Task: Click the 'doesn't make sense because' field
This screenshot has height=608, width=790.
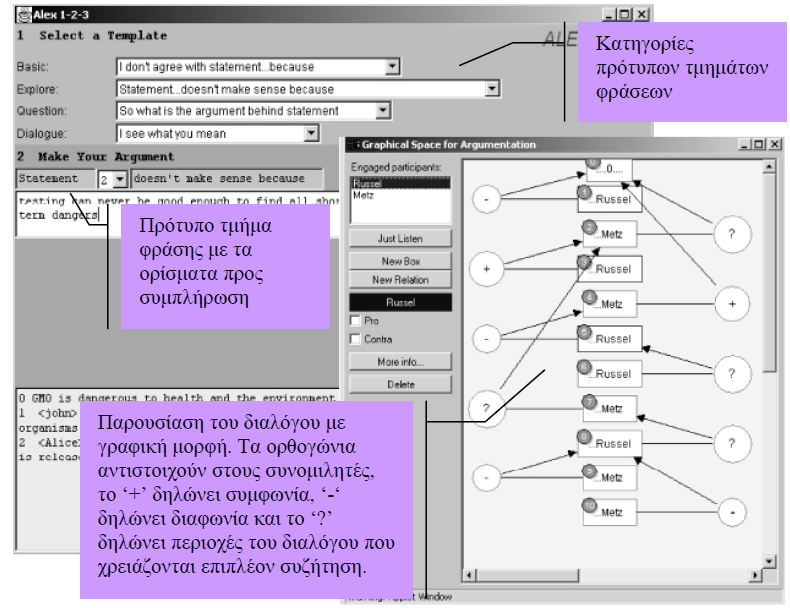Action: point(227,178)
